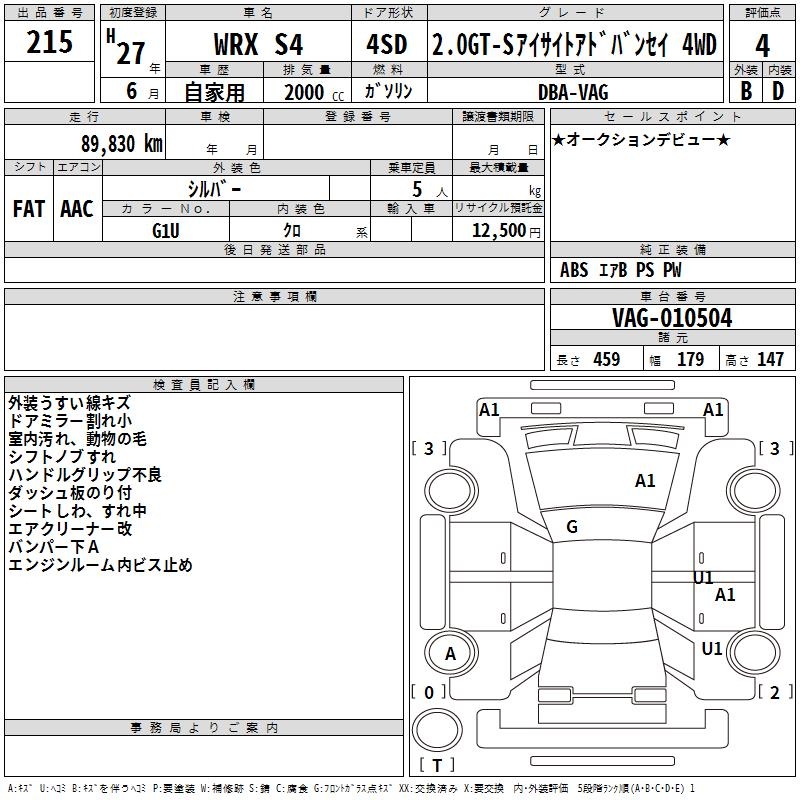
Task: Click inspector note 外装うすい線キズ
Action: coord(69,403)
